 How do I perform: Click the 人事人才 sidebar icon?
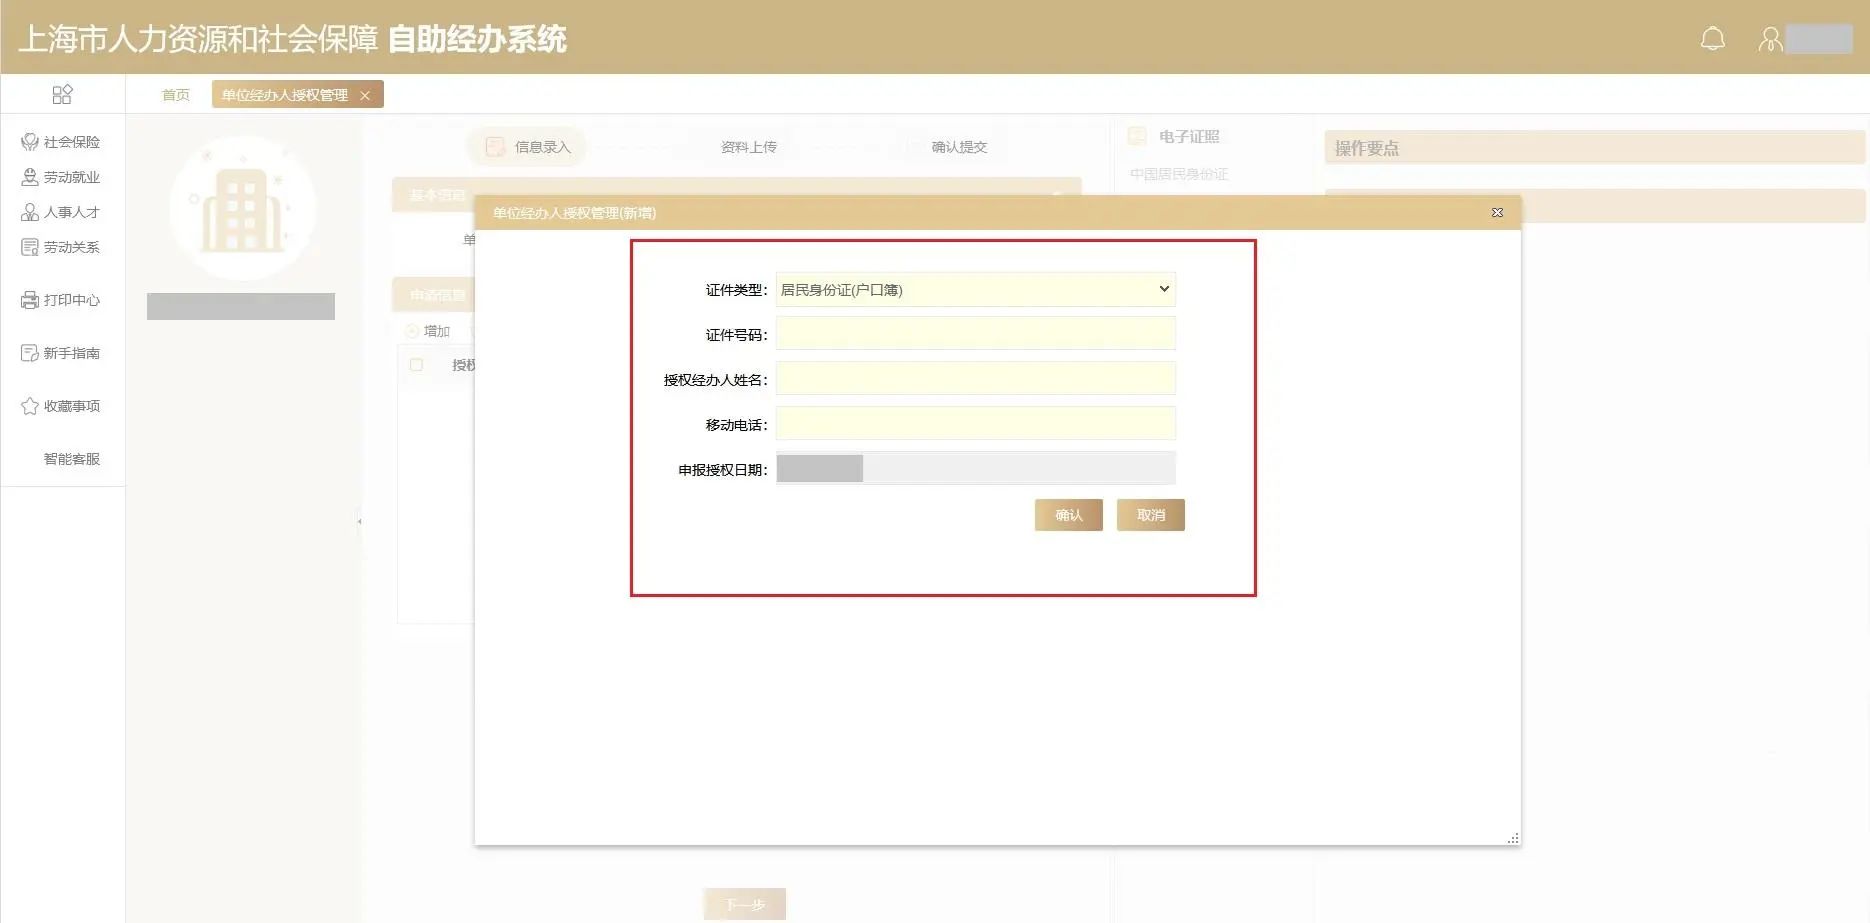click(30, 212)
